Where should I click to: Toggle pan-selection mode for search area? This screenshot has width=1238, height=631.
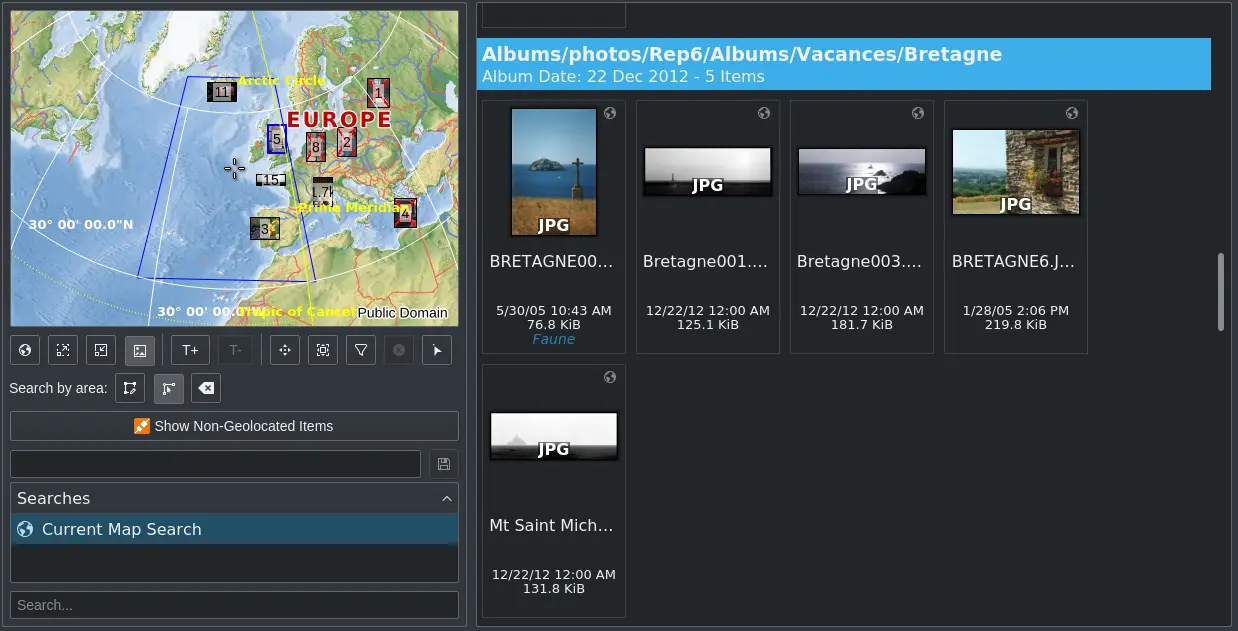tap(168, 388)
